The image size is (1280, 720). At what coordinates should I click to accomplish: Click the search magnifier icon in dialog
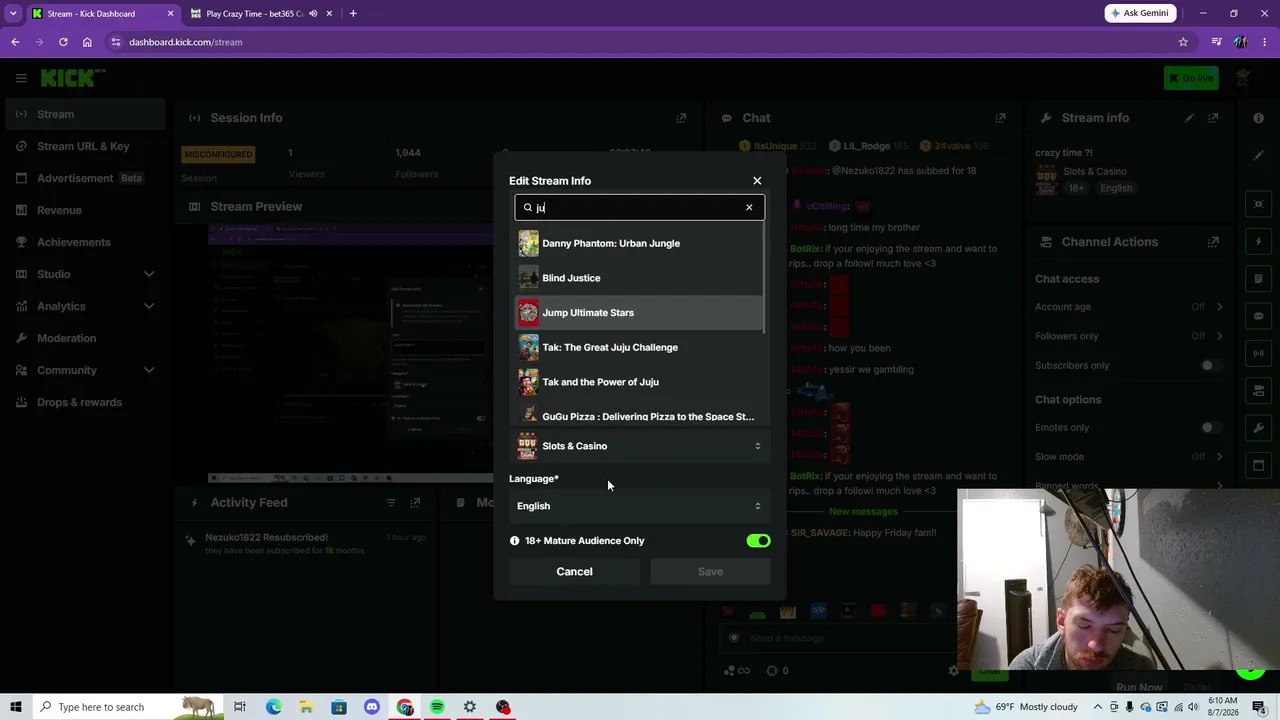pyautogui.click(x=528, y=208)
